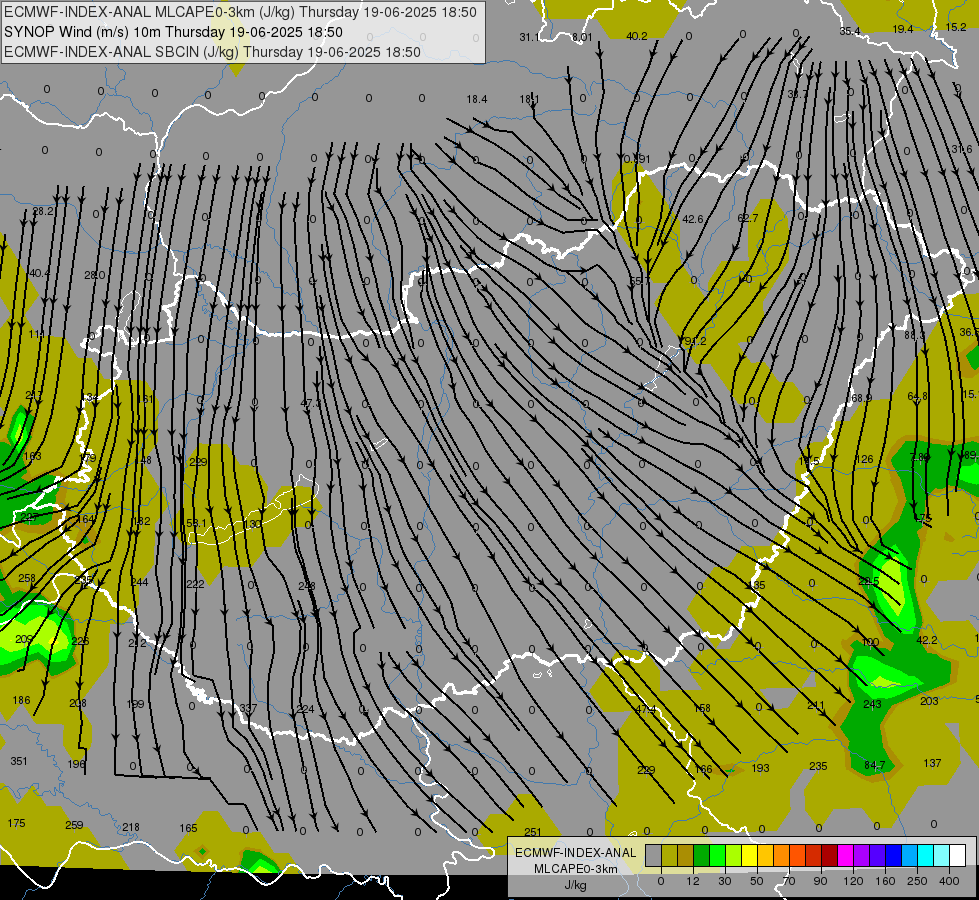
Task: Click the 259 value on the map
Action: click(74, 824)
